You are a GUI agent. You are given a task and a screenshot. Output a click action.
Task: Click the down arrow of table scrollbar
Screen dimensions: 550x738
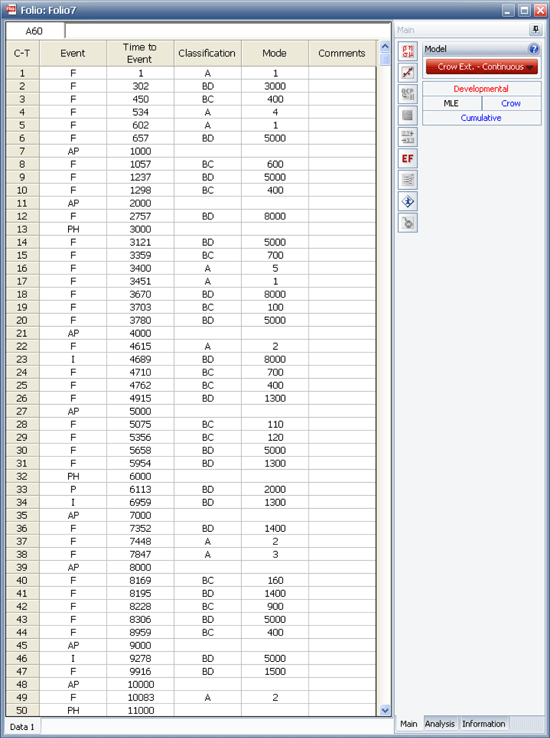pos(385,710)
